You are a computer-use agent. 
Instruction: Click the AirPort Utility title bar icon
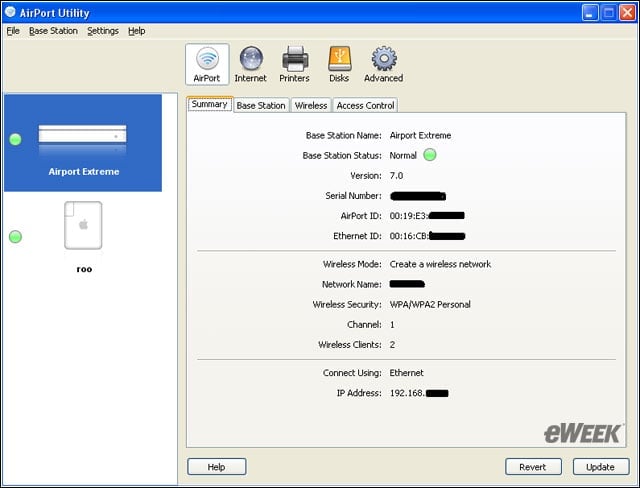(x=10, y=12)
